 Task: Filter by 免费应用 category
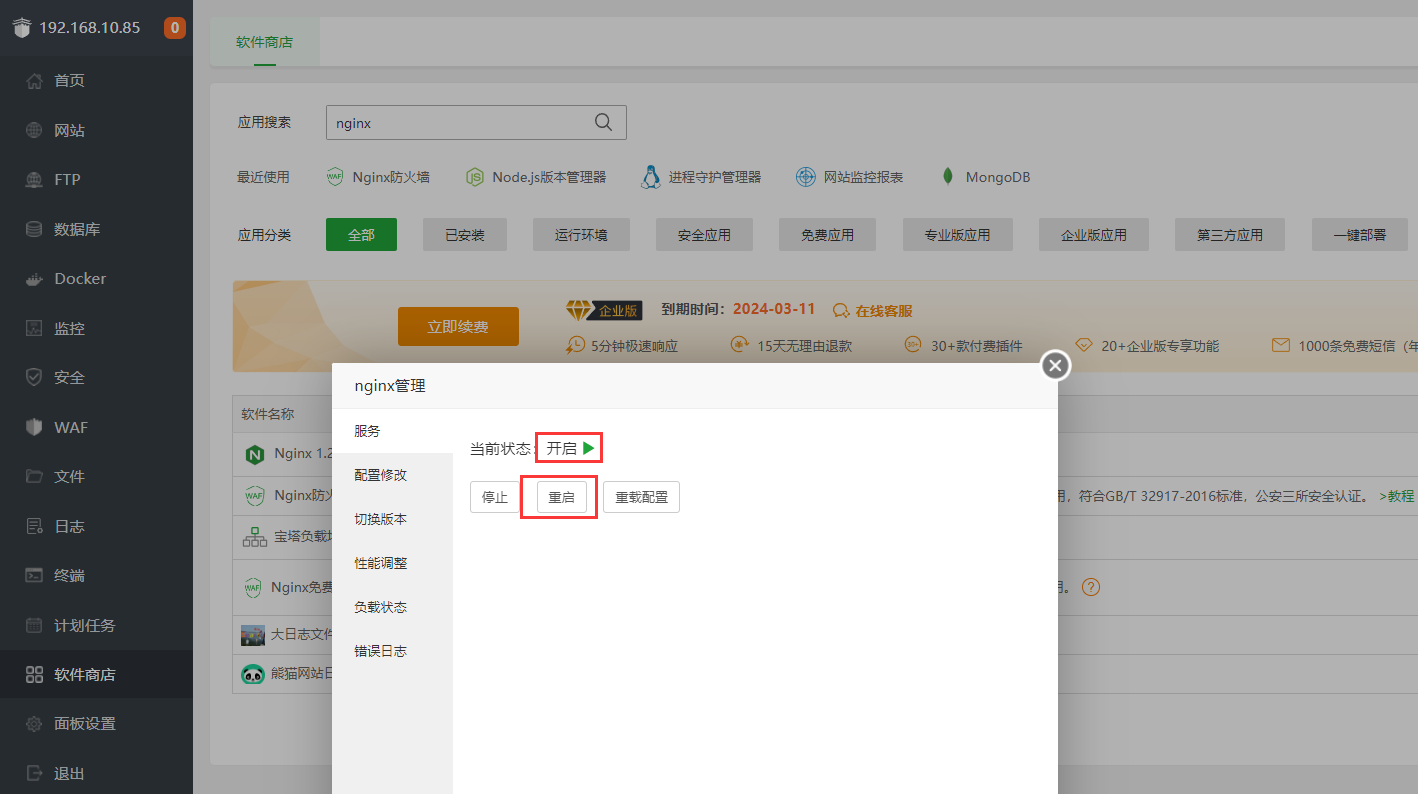(827, 235)
